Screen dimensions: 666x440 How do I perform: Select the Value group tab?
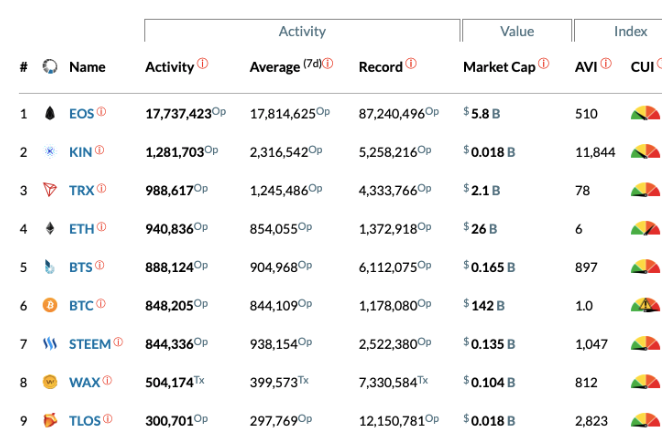point(517,31)
